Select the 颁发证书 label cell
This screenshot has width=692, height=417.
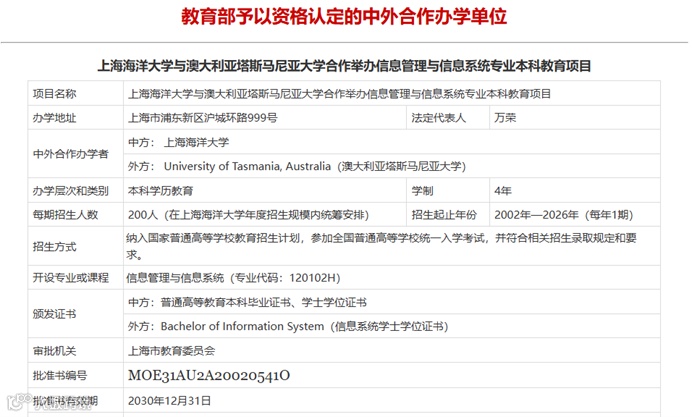point(75,314)
